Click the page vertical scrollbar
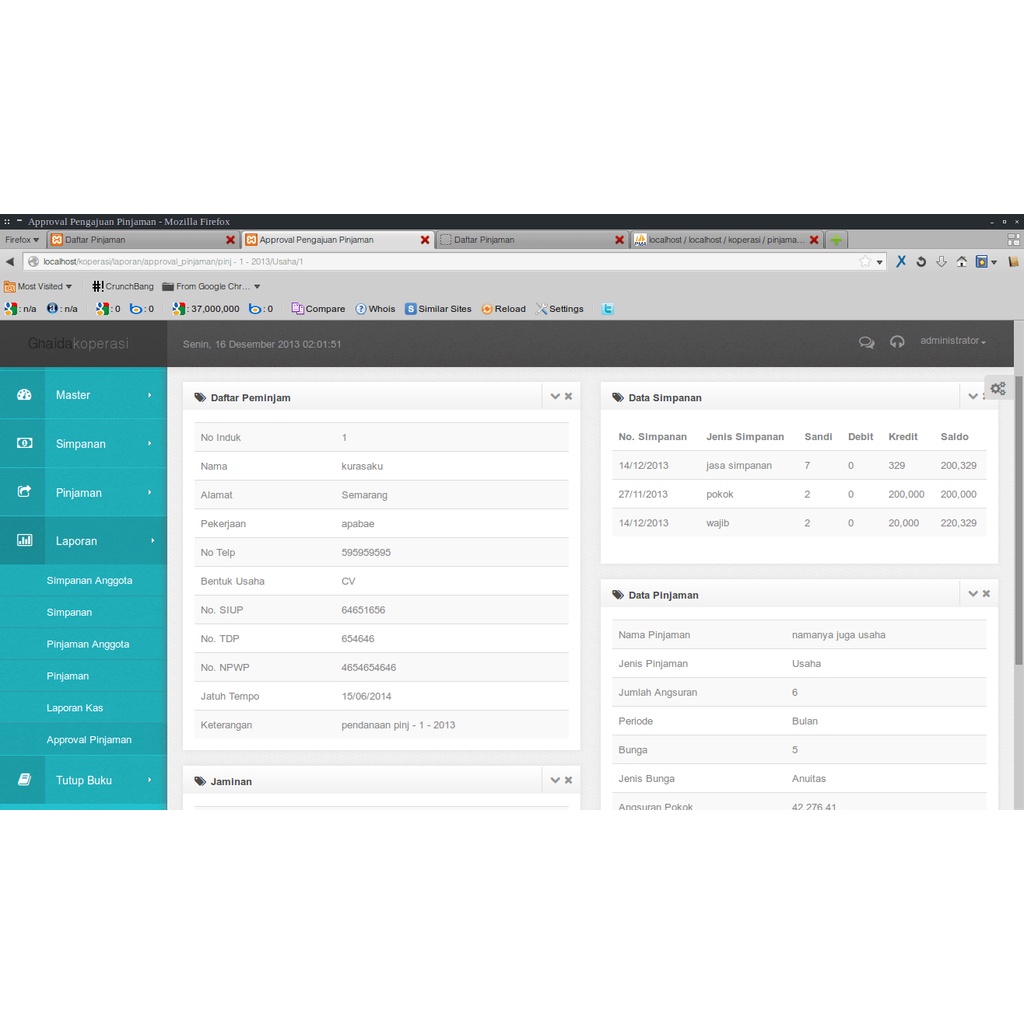Image resolution: width=1024 pixels, height=1024 pixels. (1018, 520)
